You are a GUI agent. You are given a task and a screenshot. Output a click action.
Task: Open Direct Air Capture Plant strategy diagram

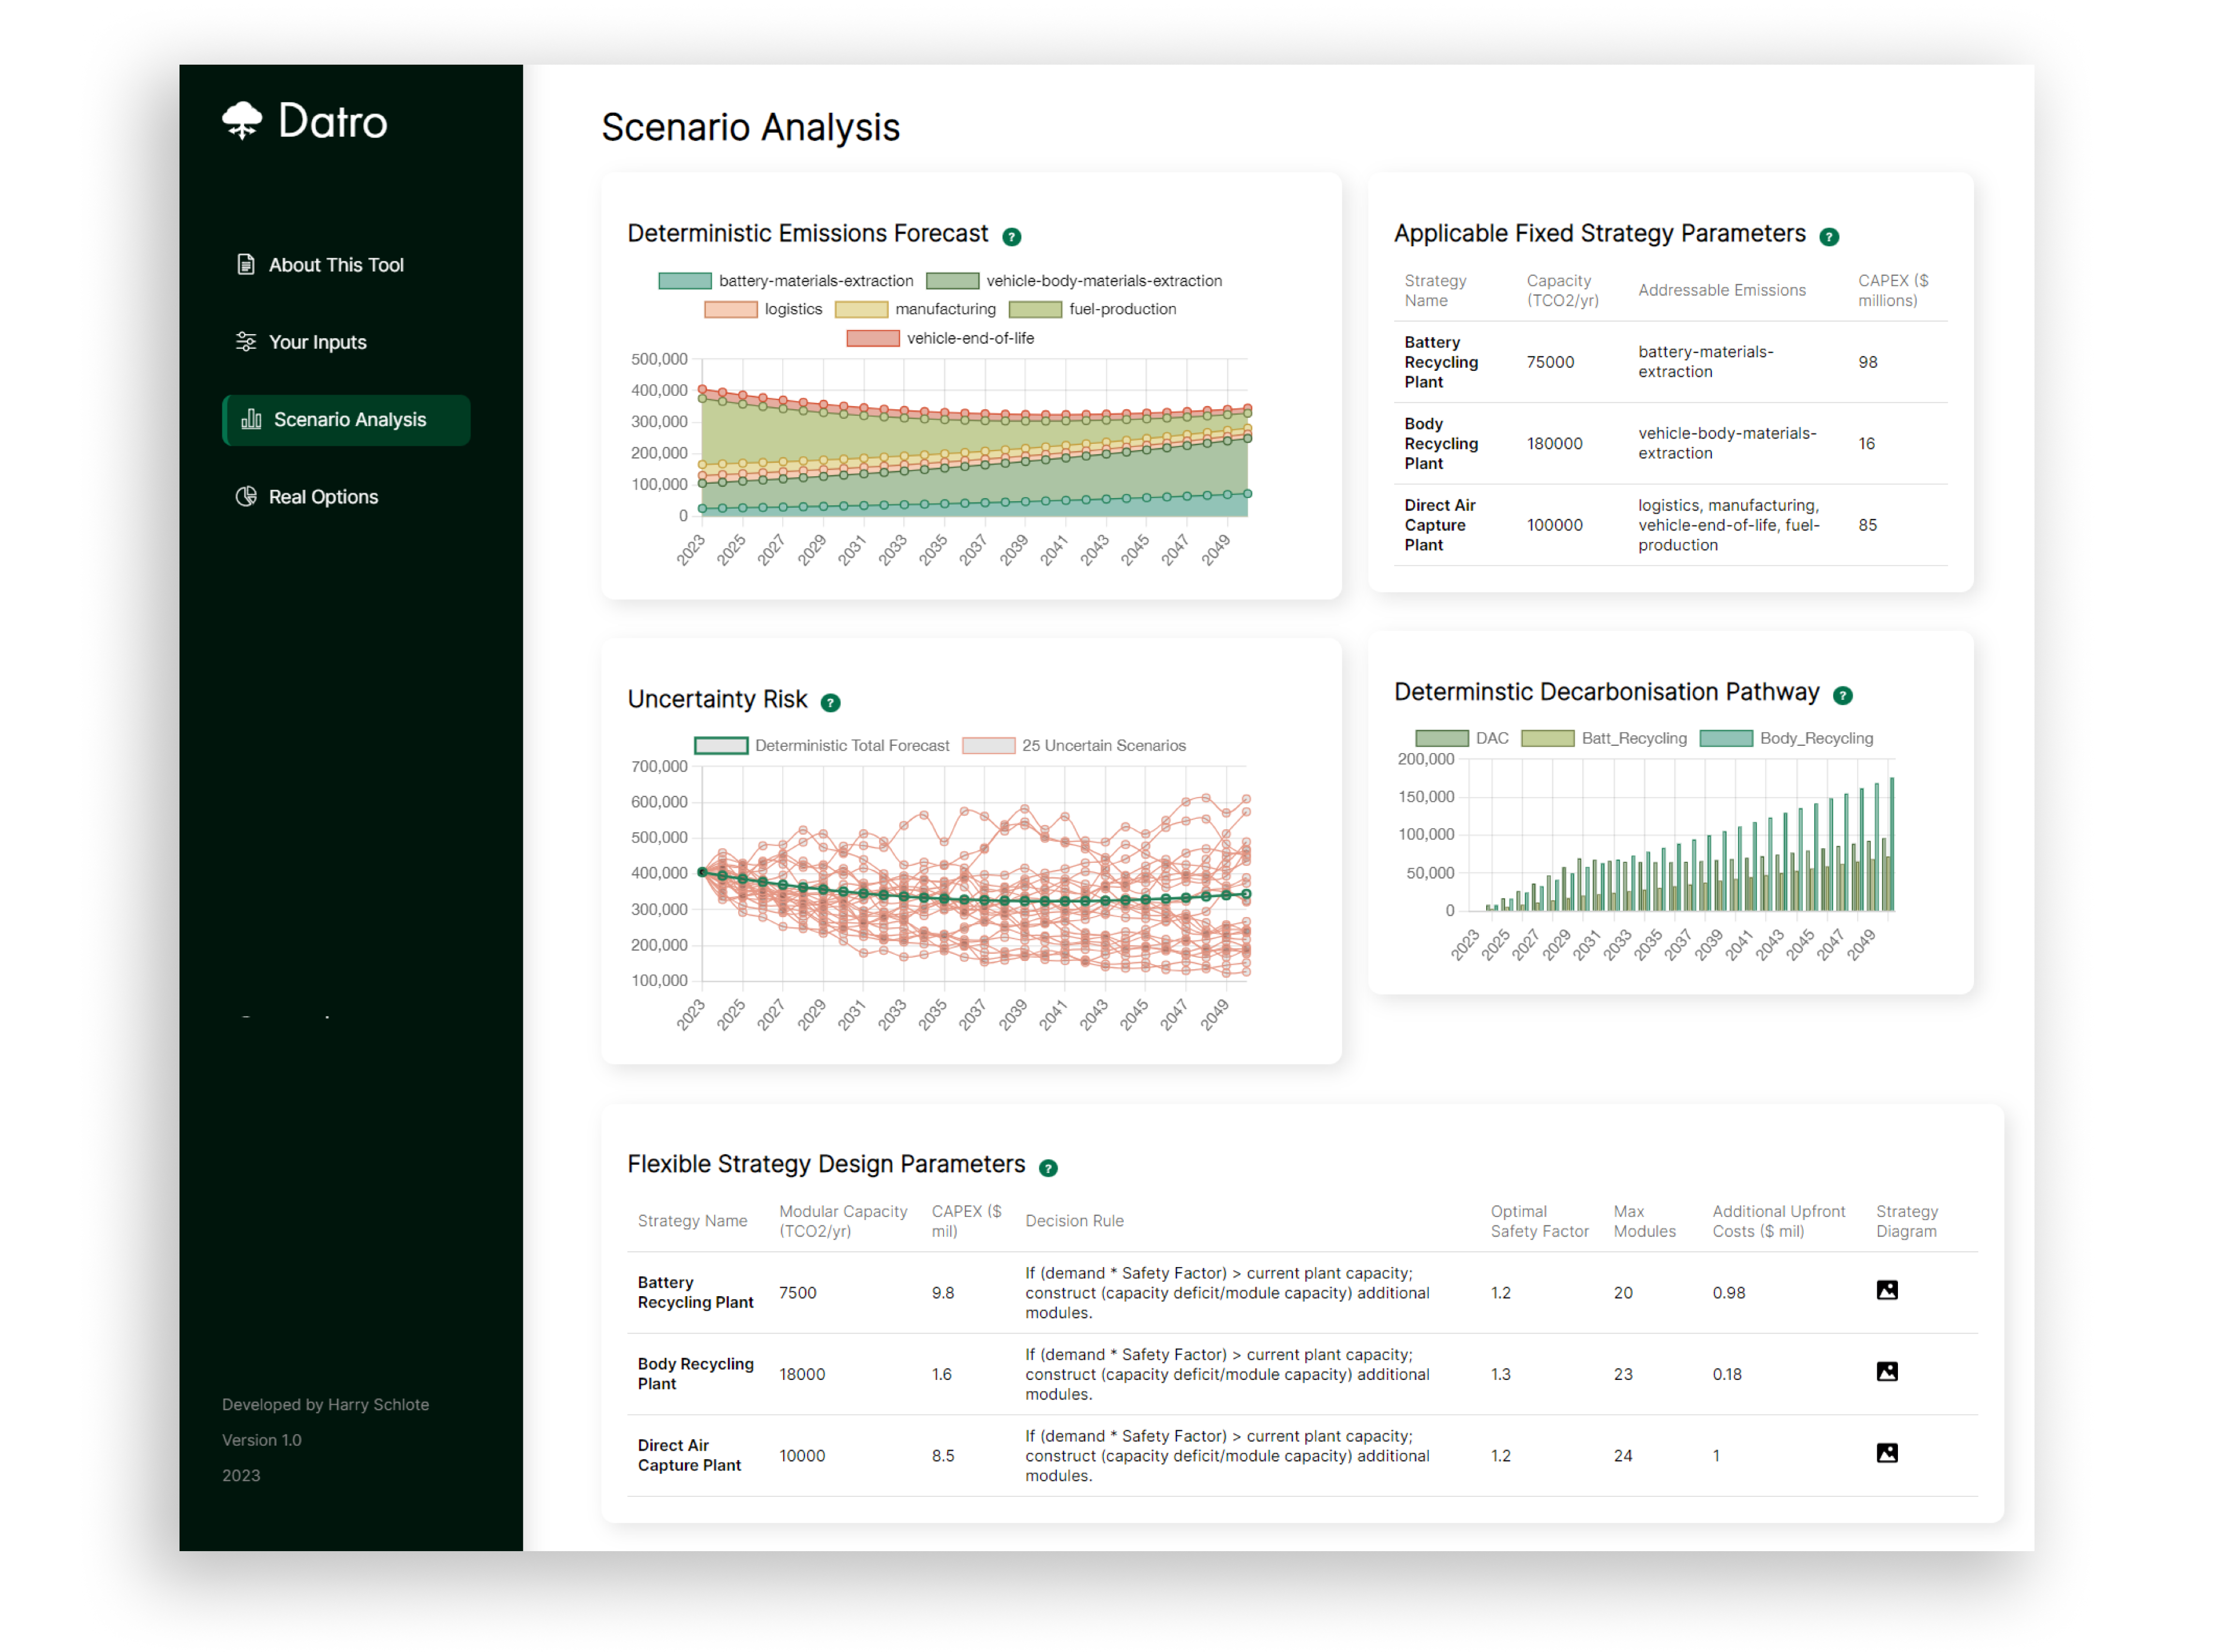coord(1886,1454)
